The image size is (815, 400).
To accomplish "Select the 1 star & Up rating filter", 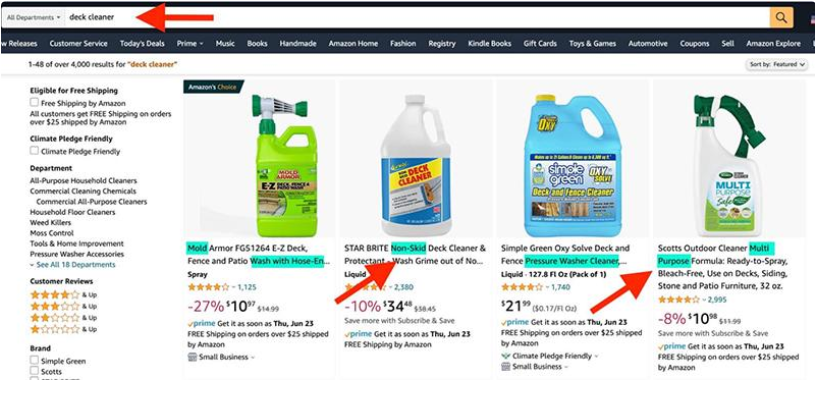I will pyautogui.click(x=63, y=329).
